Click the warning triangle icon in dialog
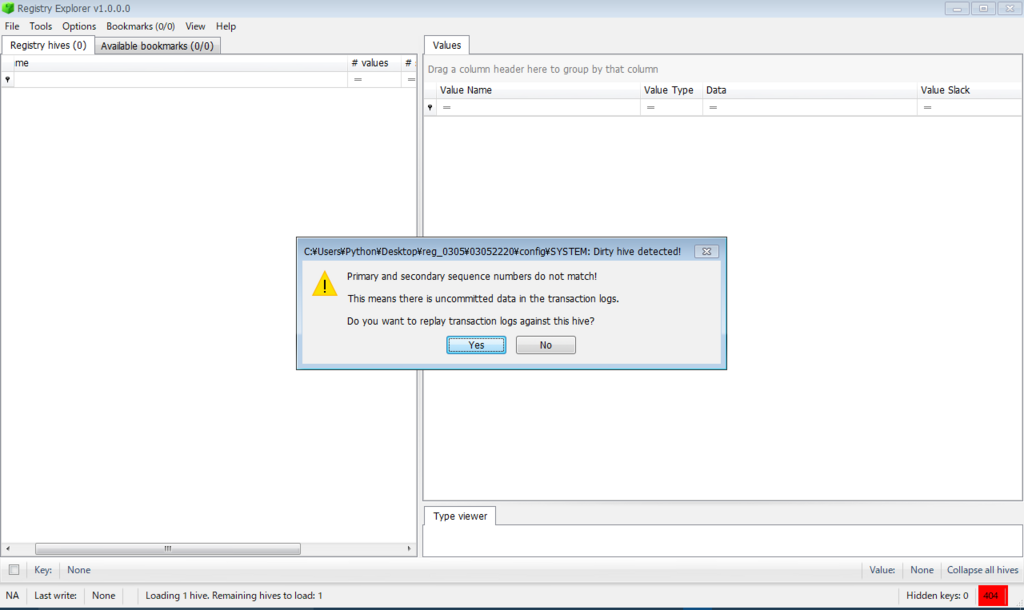This screenshot has height=610, width=1024. point(325,285)
